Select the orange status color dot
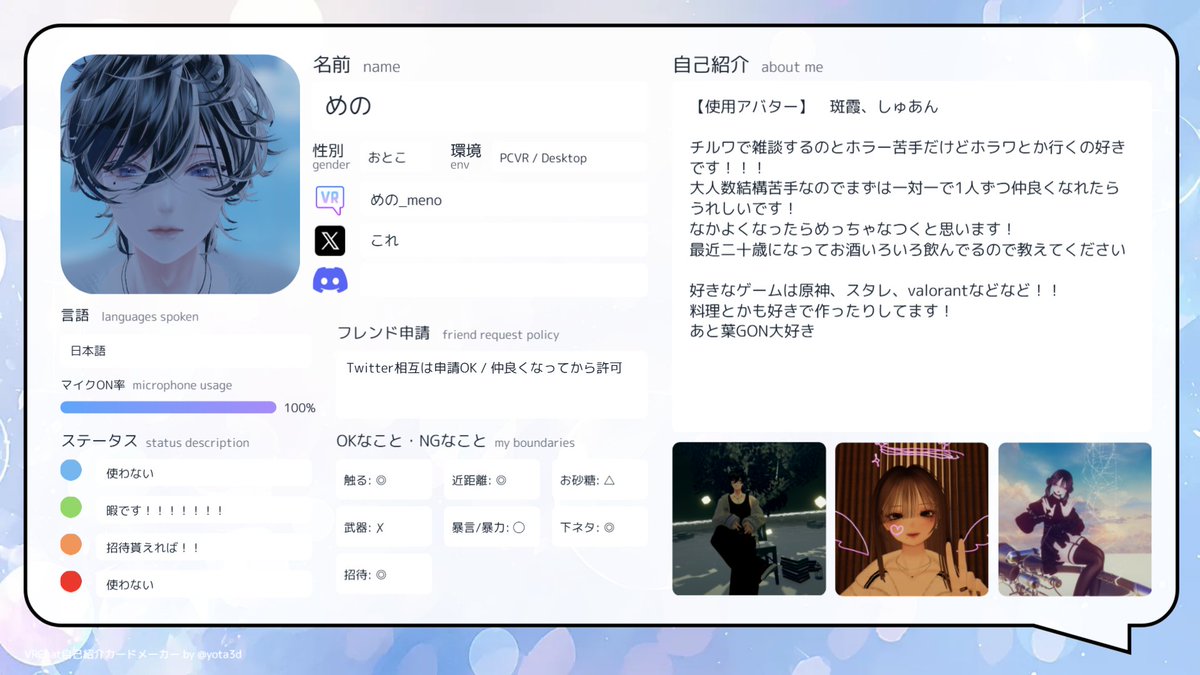The height and width of the screenshot is (675, 1200). pyautogui.click(x=71, y=545)
